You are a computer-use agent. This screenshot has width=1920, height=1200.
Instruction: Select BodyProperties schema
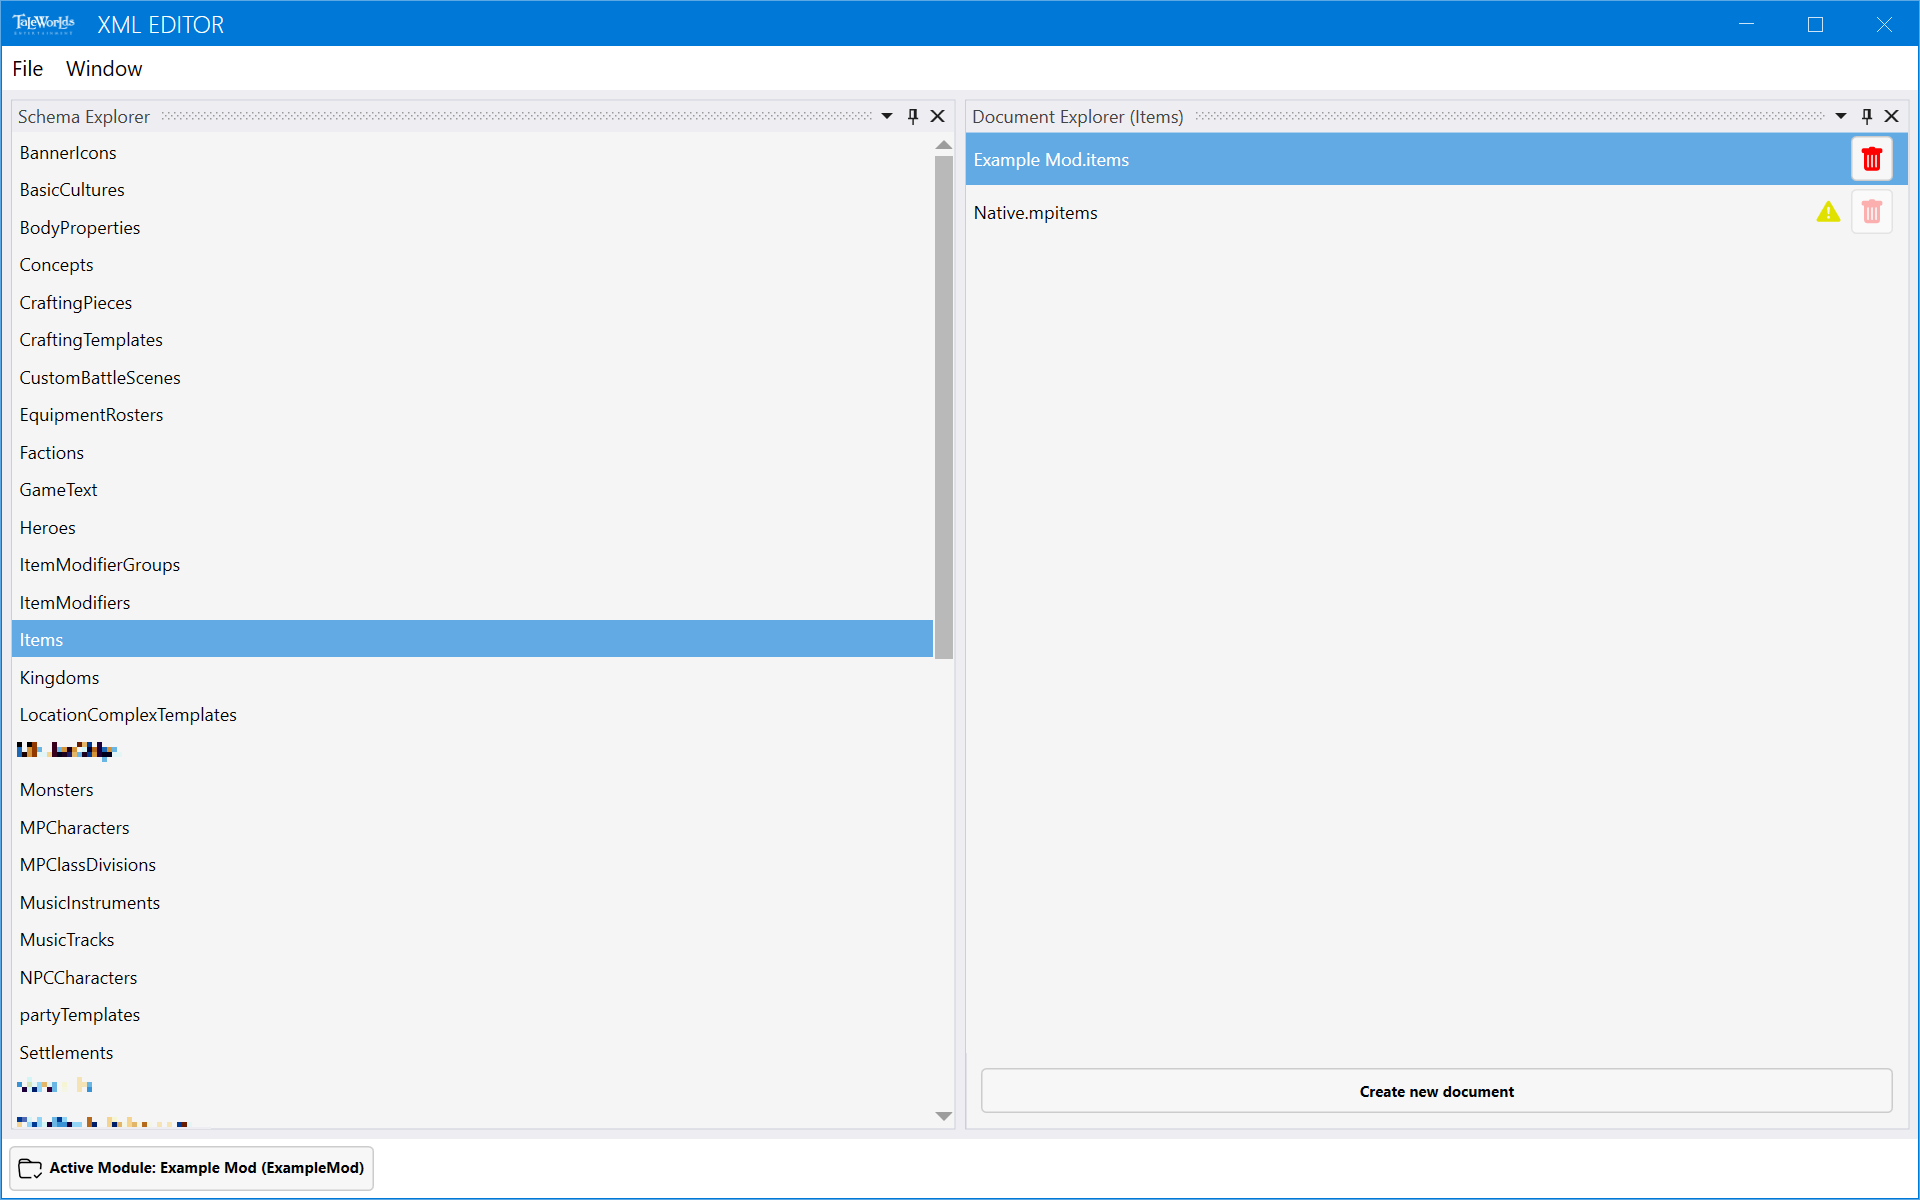pos(472,228)
